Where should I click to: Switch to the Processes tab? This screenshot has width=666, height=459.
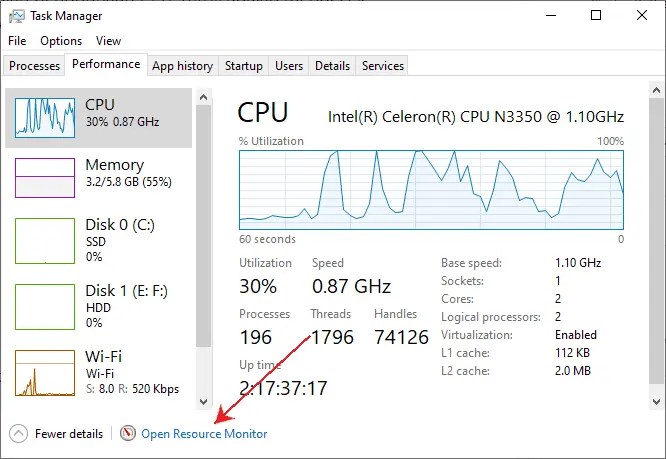pos(34,66)
